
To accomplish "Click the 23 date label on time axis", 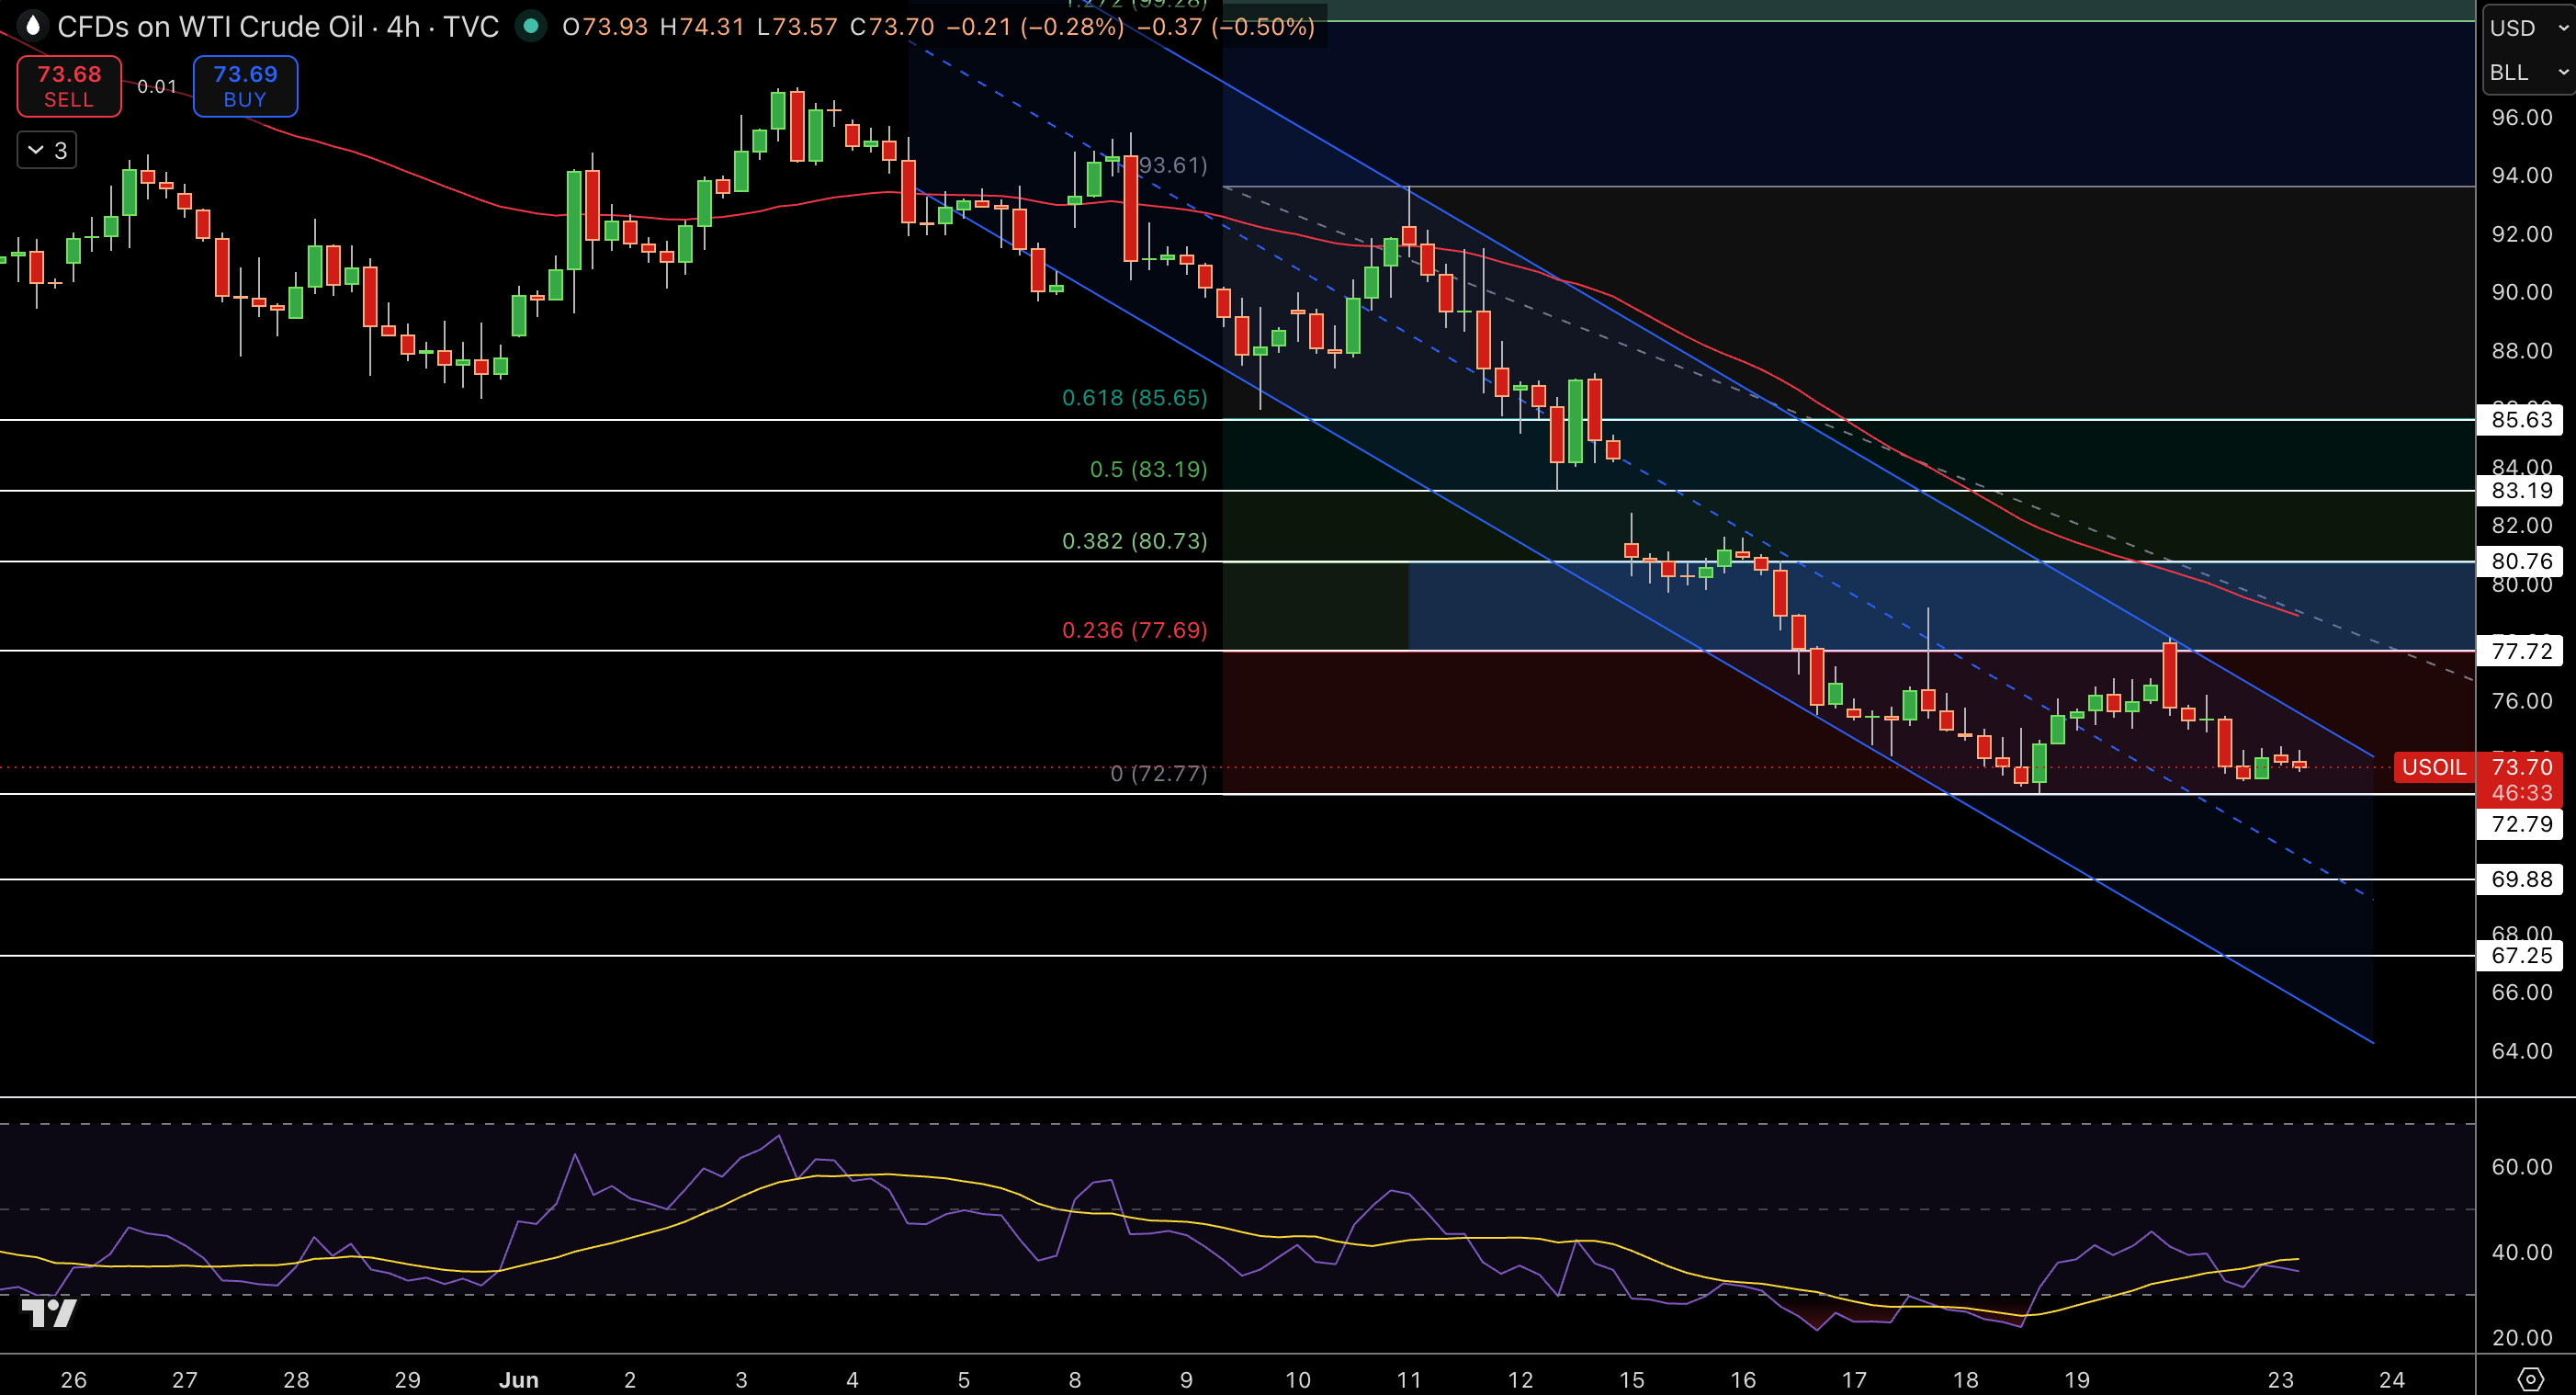I will [x=2281, y=1380].
